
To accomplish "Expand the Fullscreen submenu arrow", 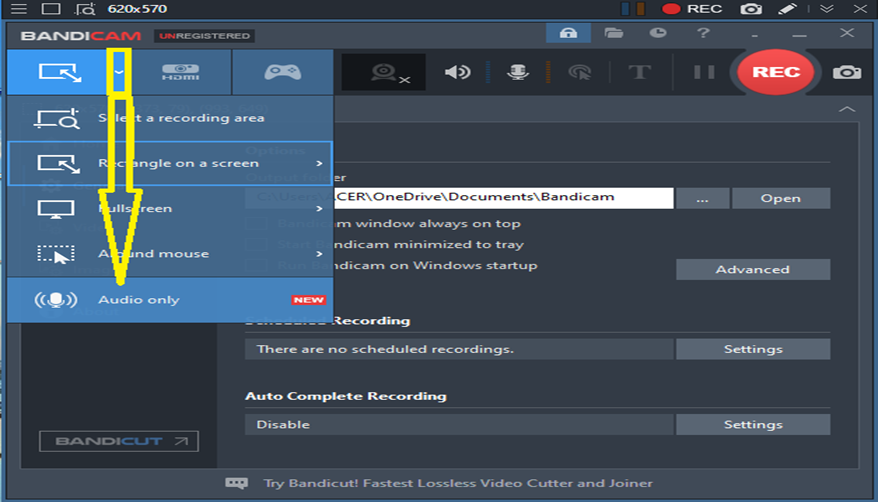I will 319,209.
